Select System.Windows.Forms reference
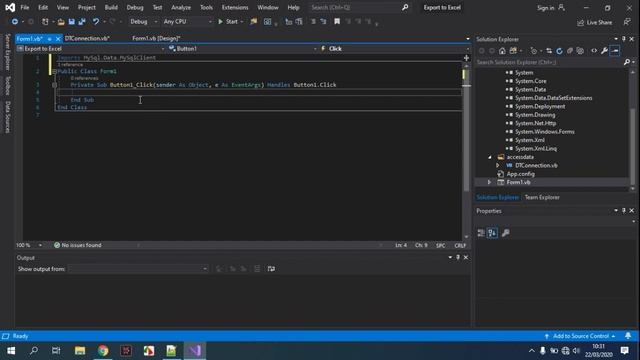This screenshot has width=640, height=360. click(x=544, y=131)
